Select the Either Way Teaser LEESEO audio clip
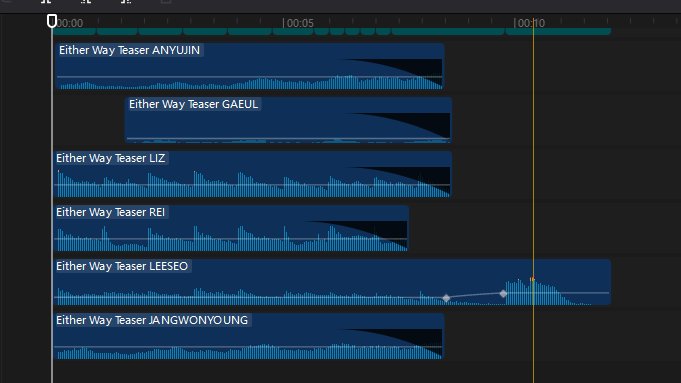 tap(332, 282)
